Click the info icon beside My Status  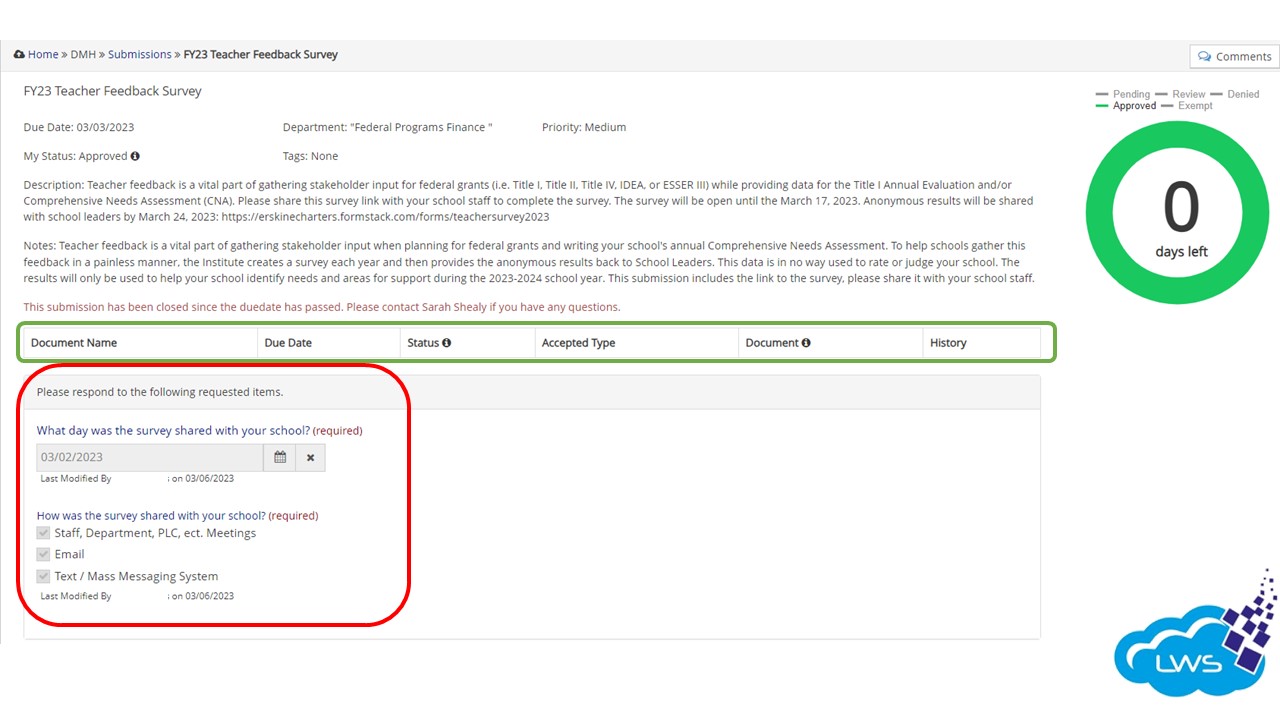tap(135, 156)
